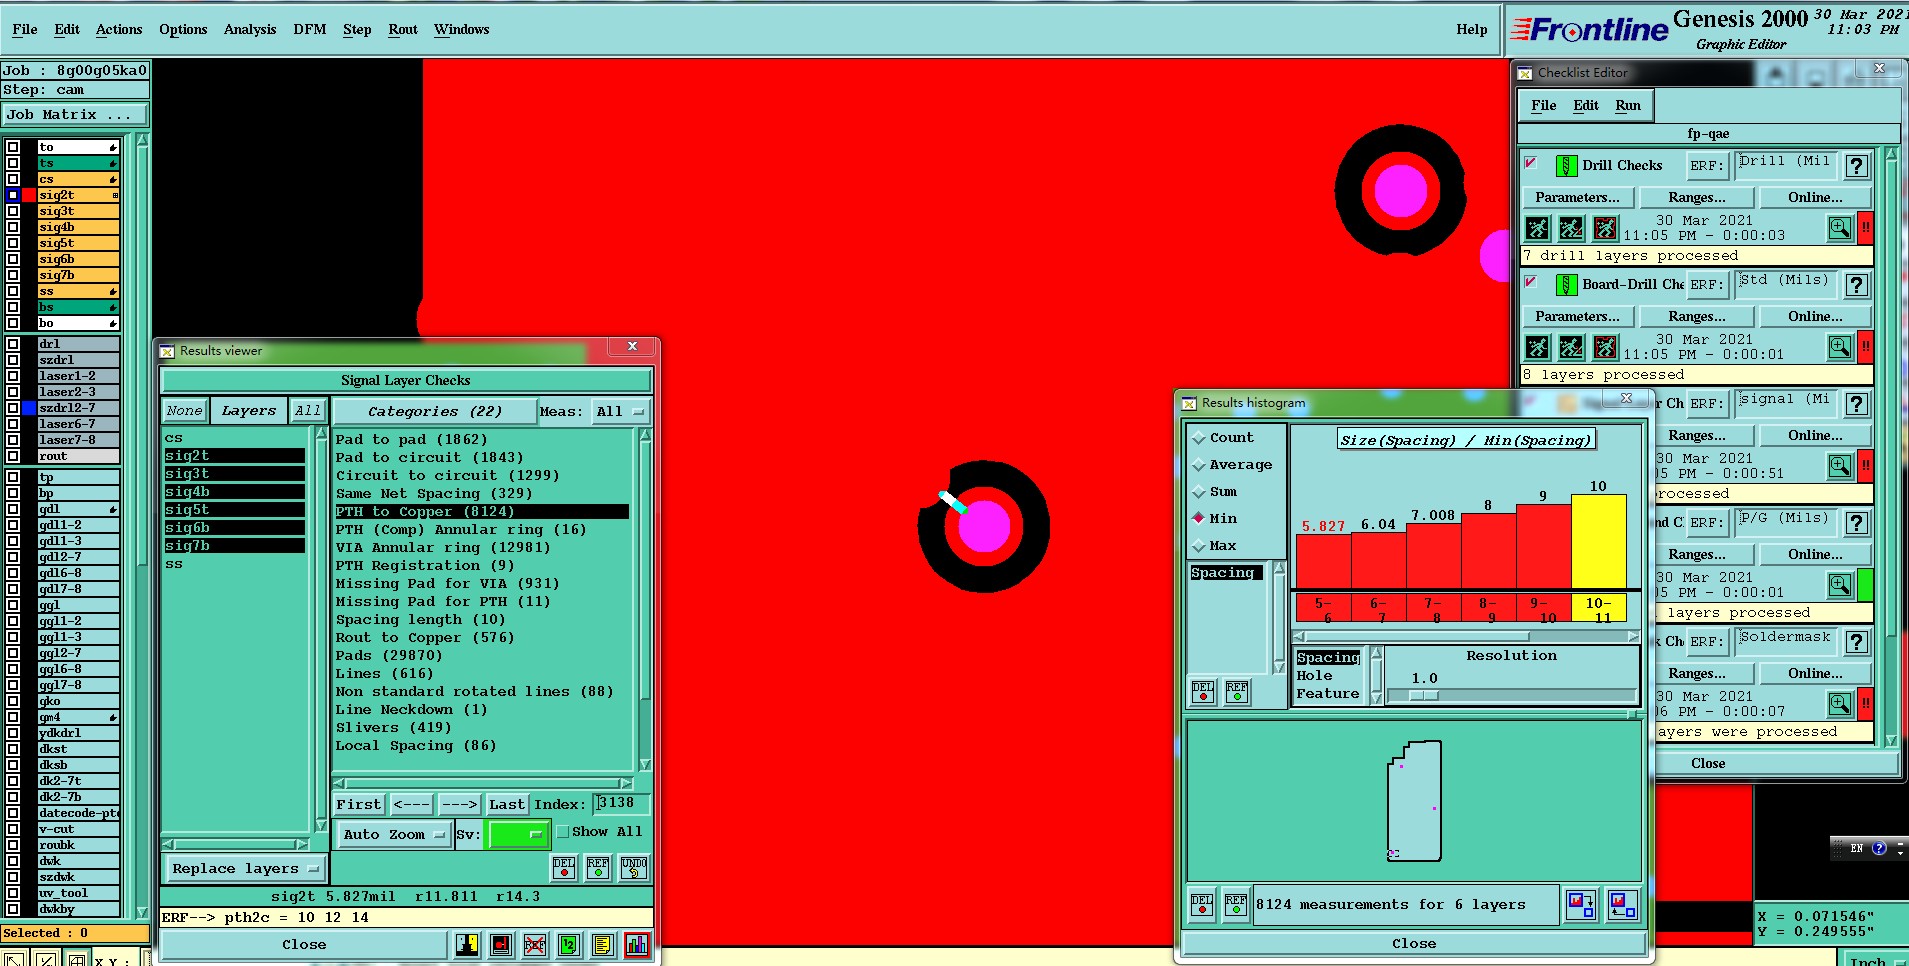This screenshot has height=966, width=1909.
Task: Toggle the Board-Drill Checks checkbox
Action: (1531, 282)
